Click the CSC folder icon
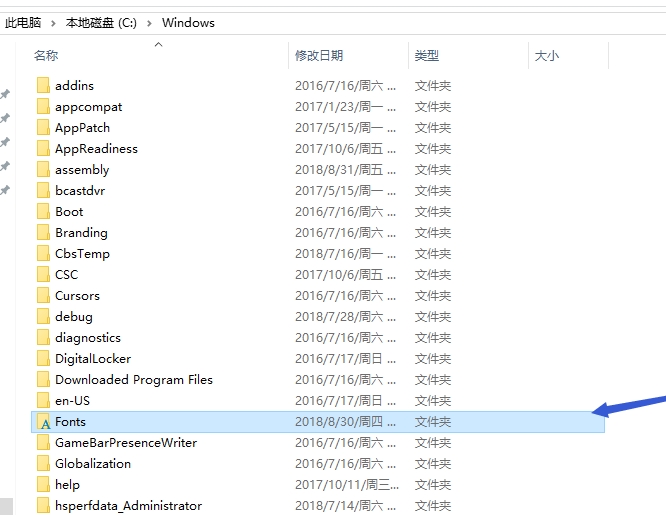Viewport: 666px width, 515px height. 43,274
